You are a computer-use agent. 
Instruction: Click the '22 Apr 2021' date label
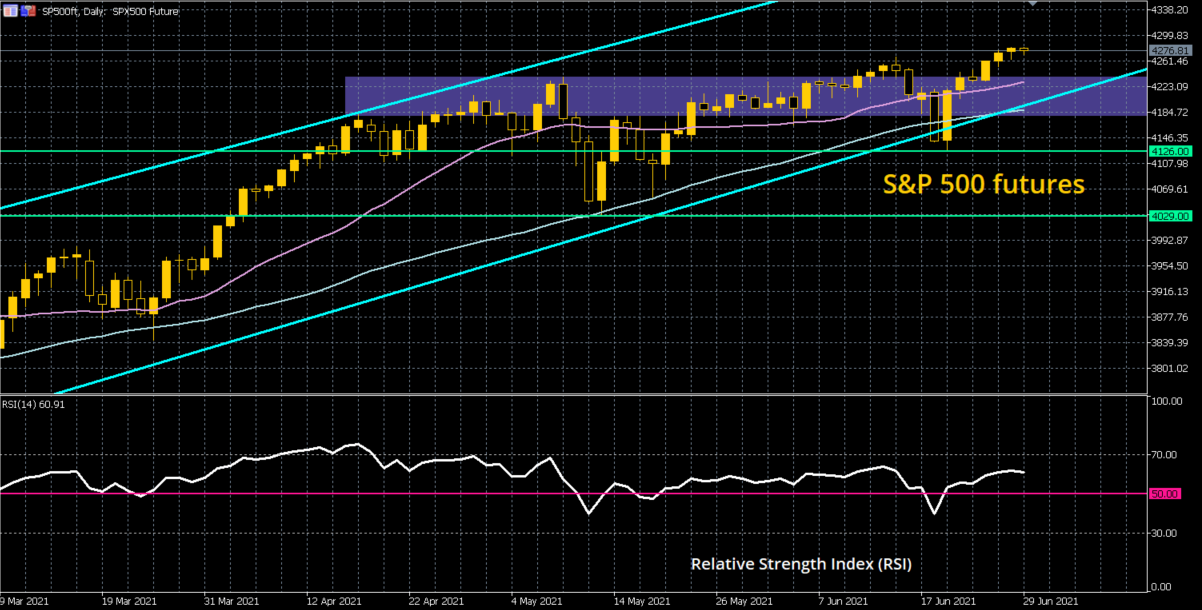[439, 601]
